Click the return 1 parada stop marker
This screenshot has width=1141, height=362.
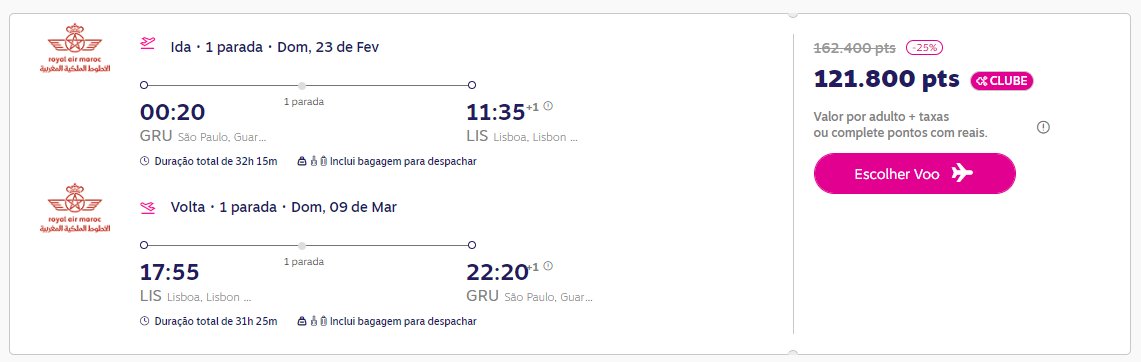point(302,245)
